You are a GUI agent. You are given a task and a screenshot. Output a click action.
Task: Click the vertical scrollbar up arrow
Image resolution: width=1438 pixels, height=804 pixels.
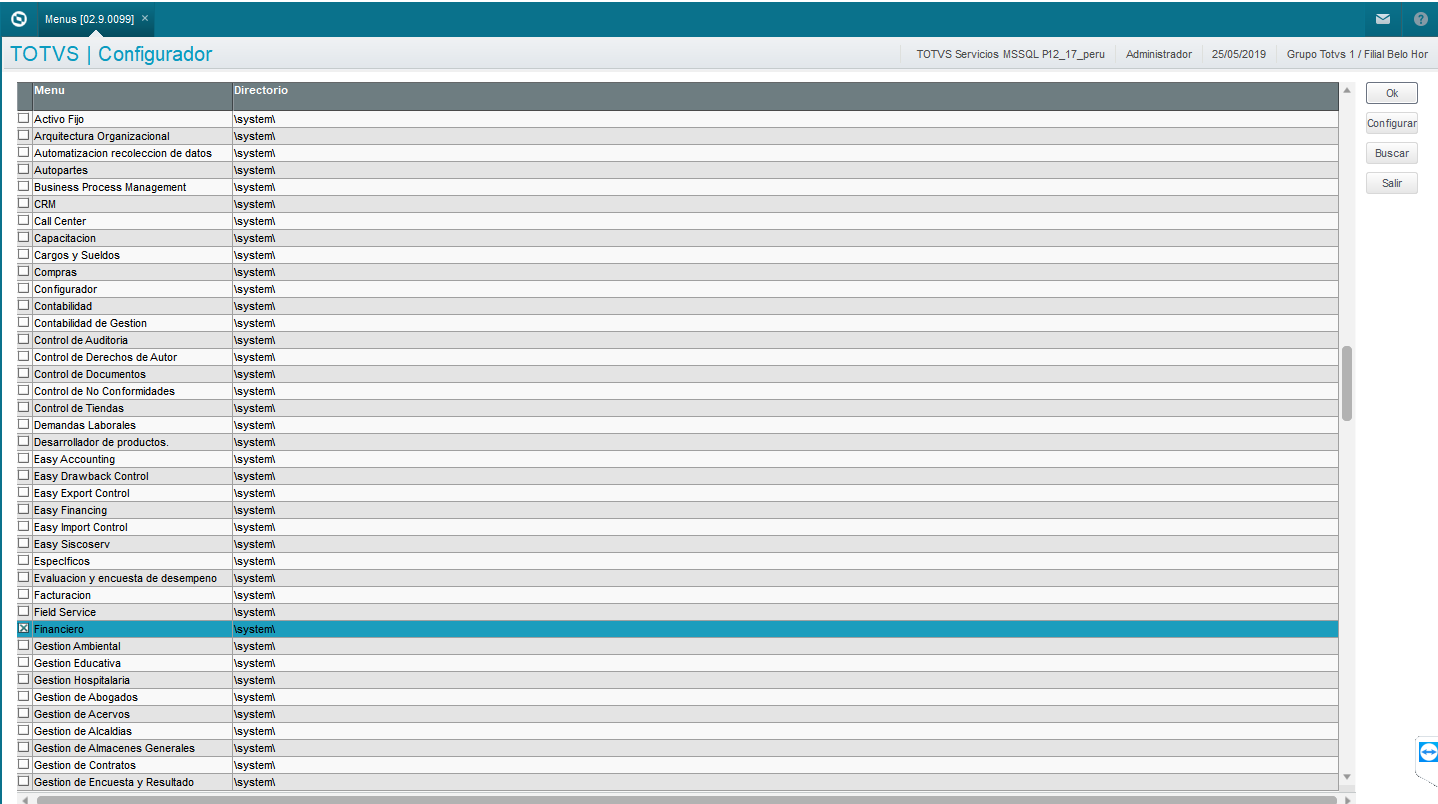click(x=1346, y=91)
